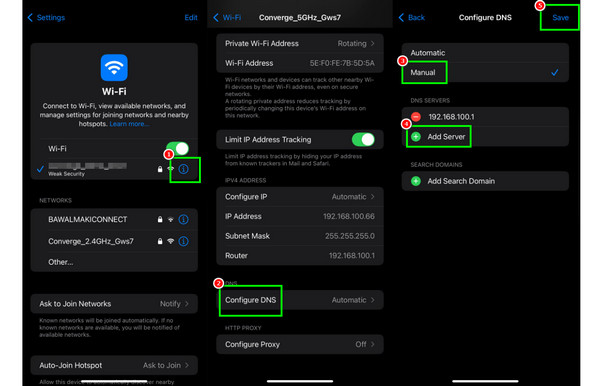Tap Add Search Domain label
This screenshot has height=386, width=600.
(461, 181)
